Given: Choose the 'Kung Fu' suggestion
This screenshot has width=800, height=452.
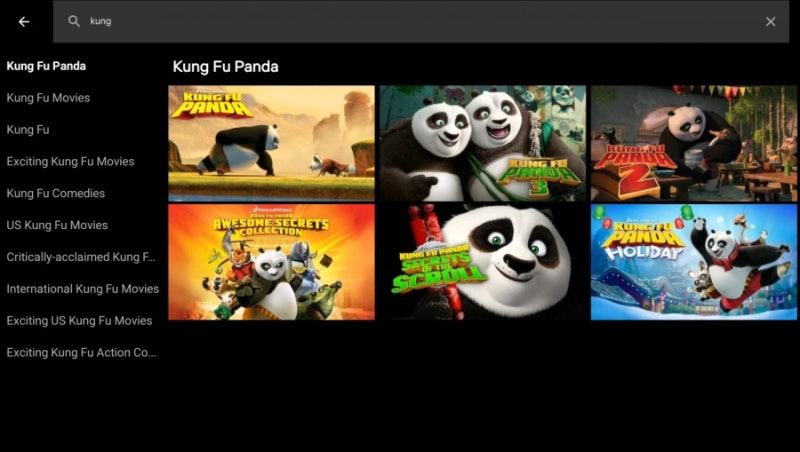Looking at the screenshot, I should point(28,130).
